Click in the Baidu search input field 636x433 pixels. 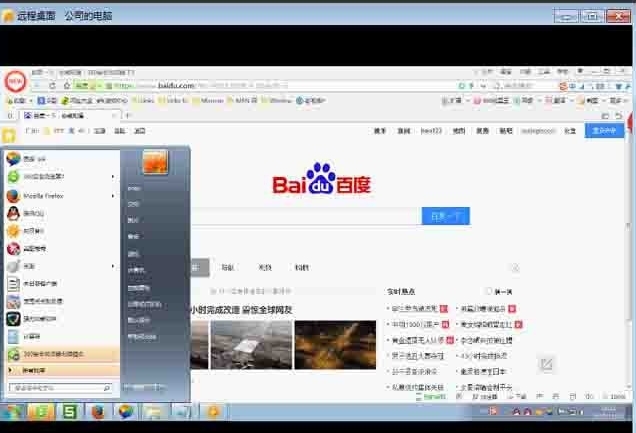[x=306, y=216]
